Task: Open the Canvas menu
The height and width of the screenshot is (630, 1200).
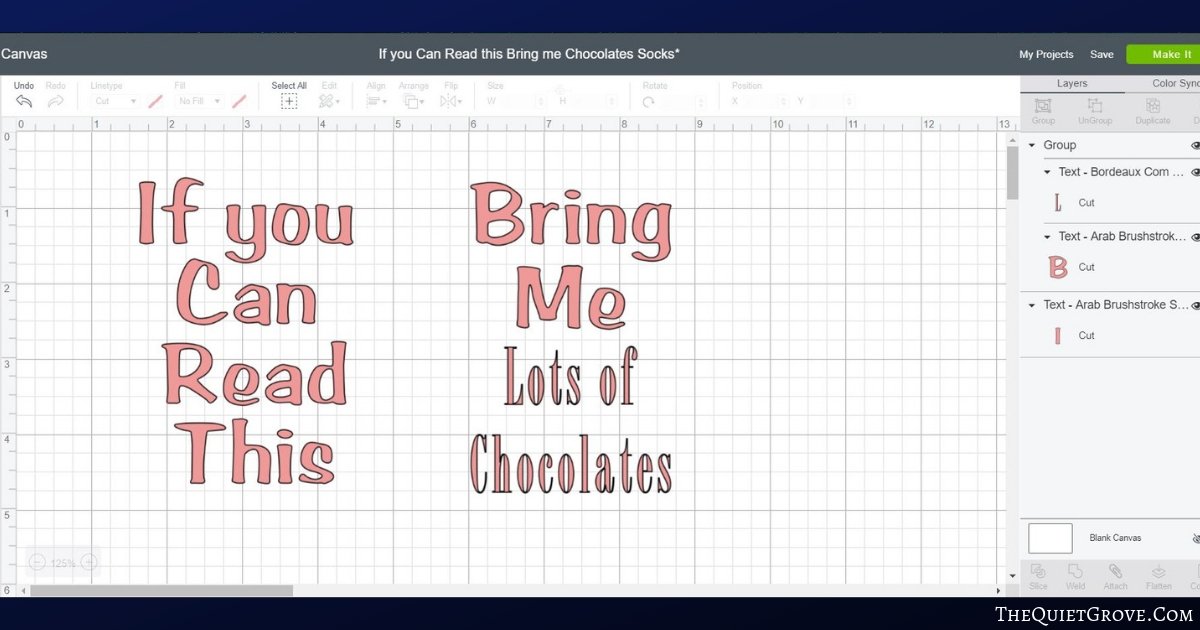Action: (x=24, y=54)
